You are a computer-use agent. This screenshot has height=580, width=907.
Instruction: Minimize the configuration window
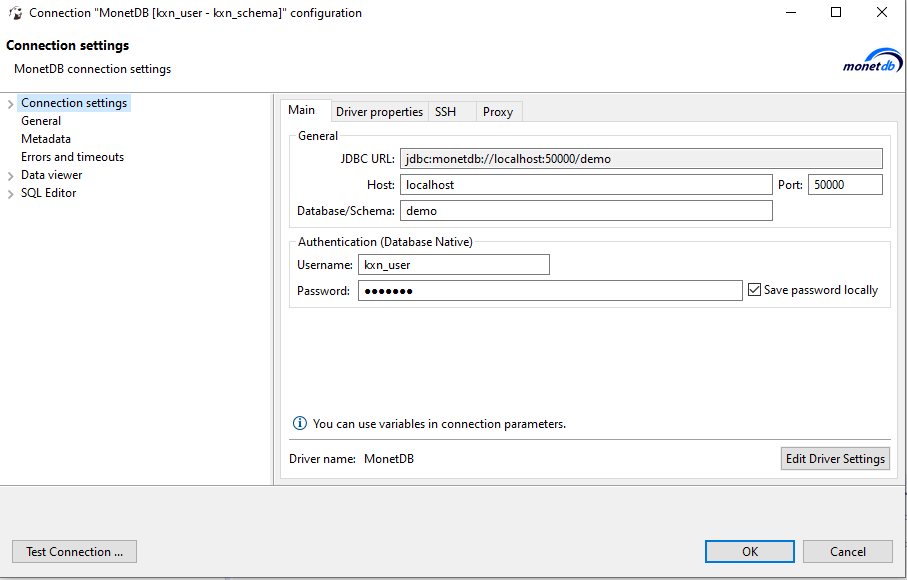click(x=791, y=12)
